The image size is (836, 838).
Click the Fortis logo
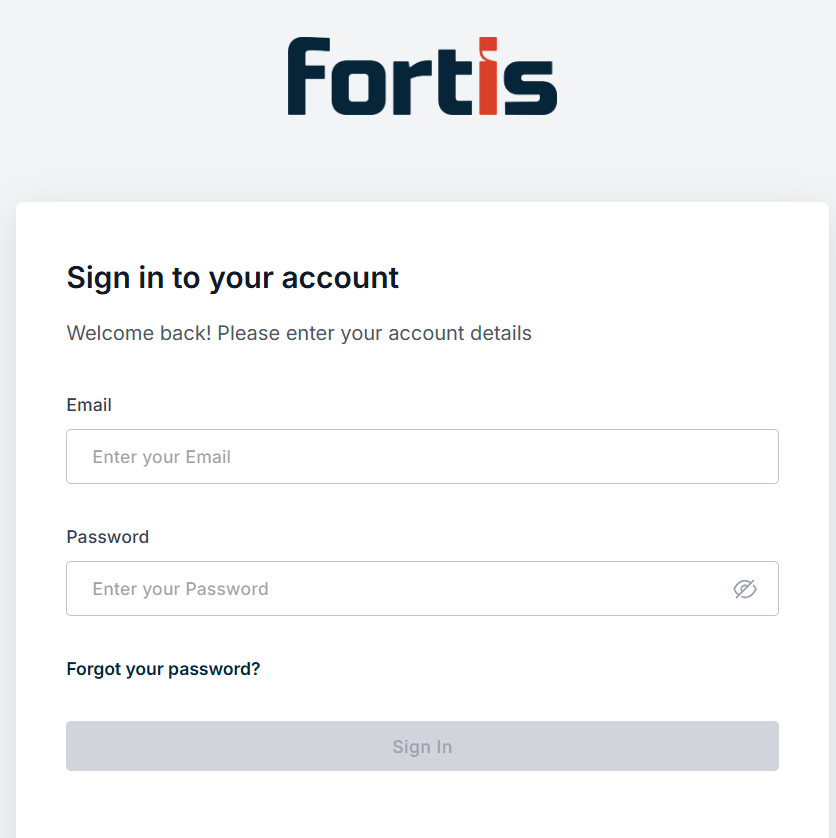[420, 75]
